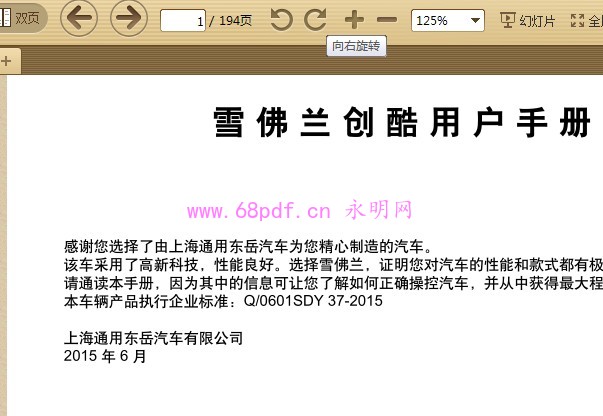
Task: Add a new tab with the plus
Action: coord(6,61)
